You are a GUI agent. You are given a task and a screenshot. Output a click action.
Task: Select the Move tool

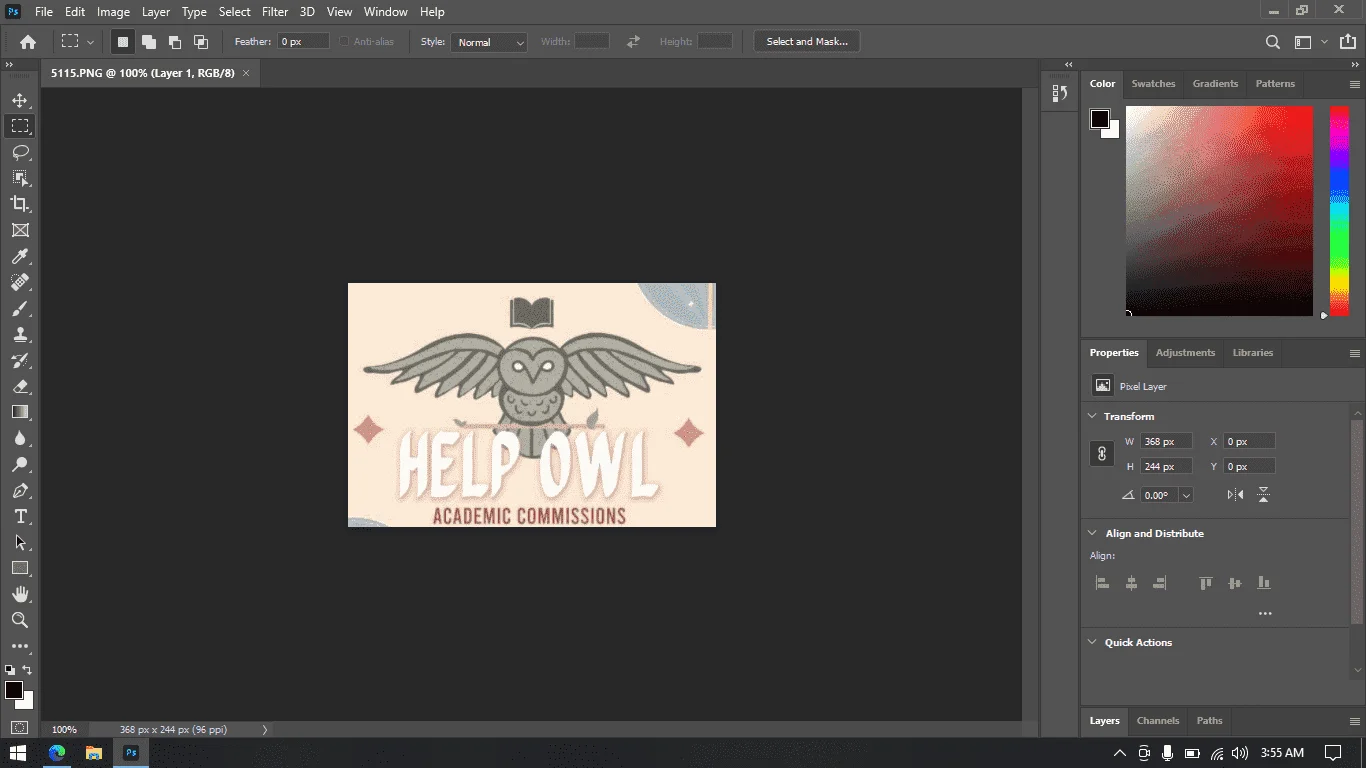point(20,100)
